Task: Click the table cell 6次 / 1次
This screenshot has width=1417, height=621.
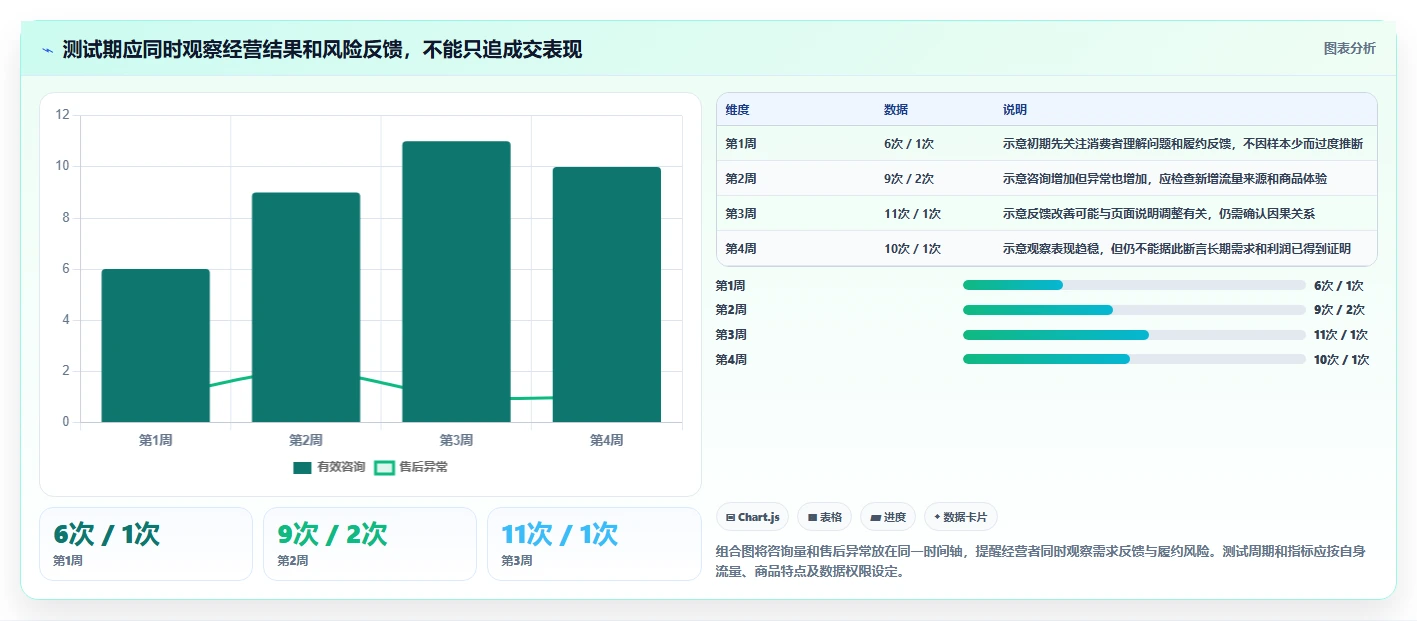Action: point(909,144)
